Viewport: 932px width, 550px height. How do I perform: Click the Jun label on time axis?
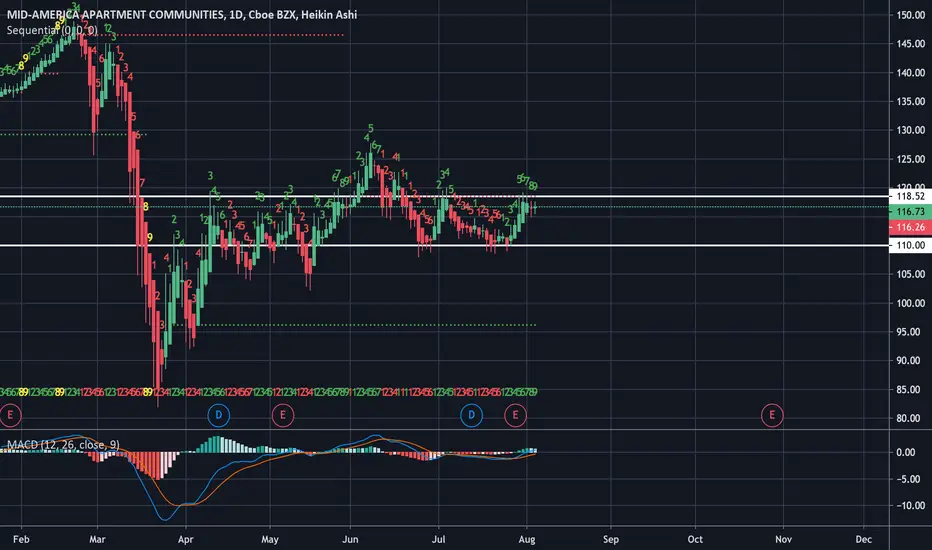[x=350, y=539]
